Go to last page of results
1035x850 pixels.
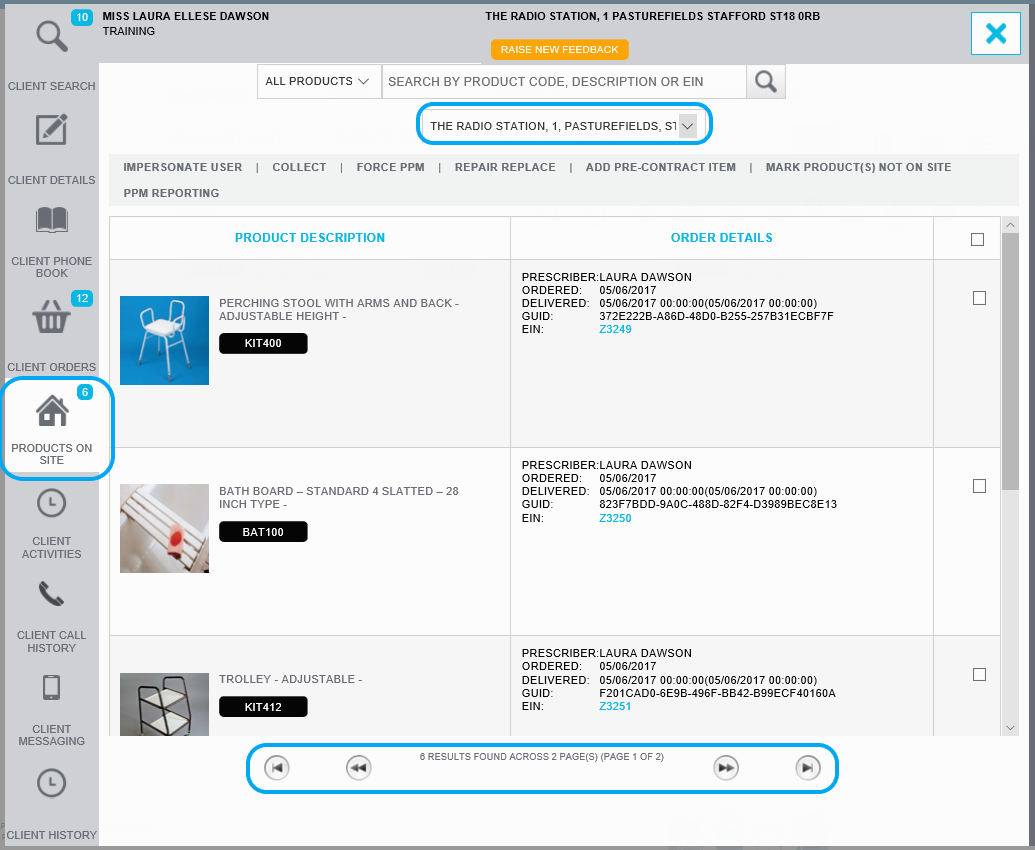click(807, 768)
